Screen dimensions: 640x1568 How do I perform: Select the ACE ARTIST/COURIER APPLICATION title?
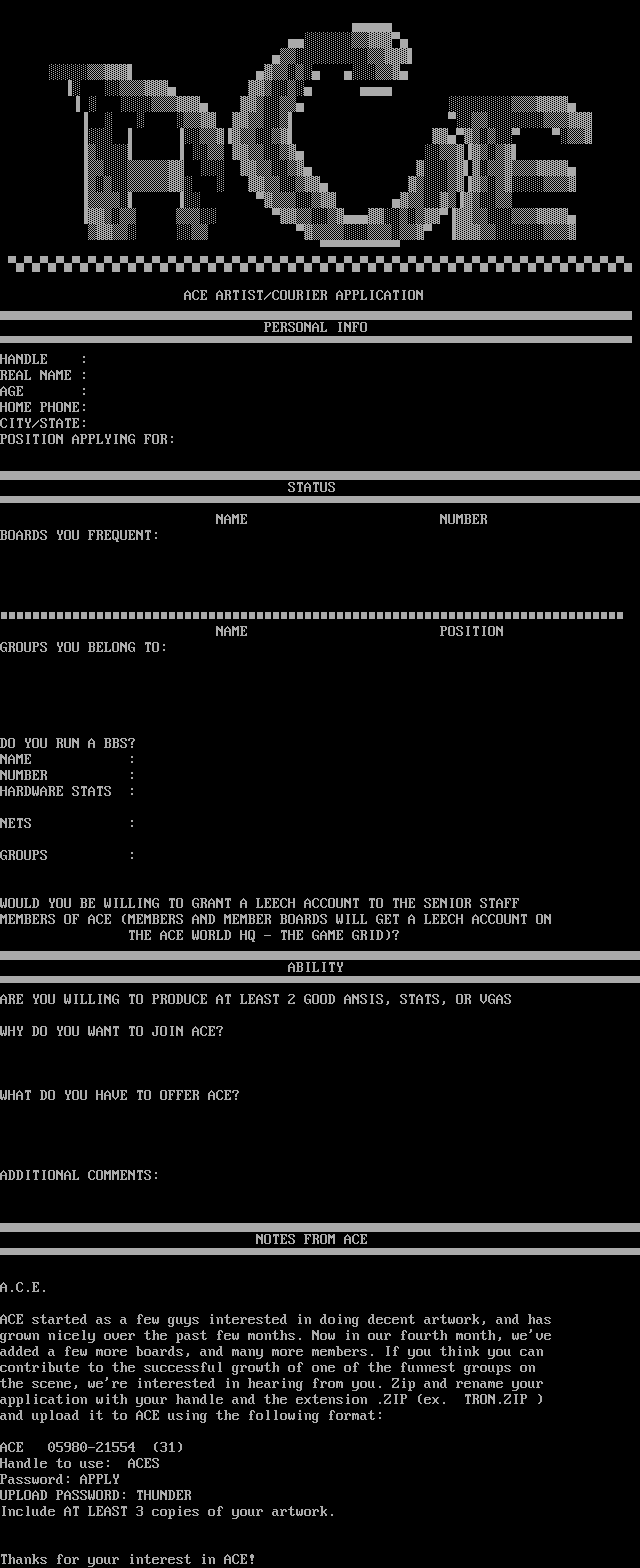303,295
